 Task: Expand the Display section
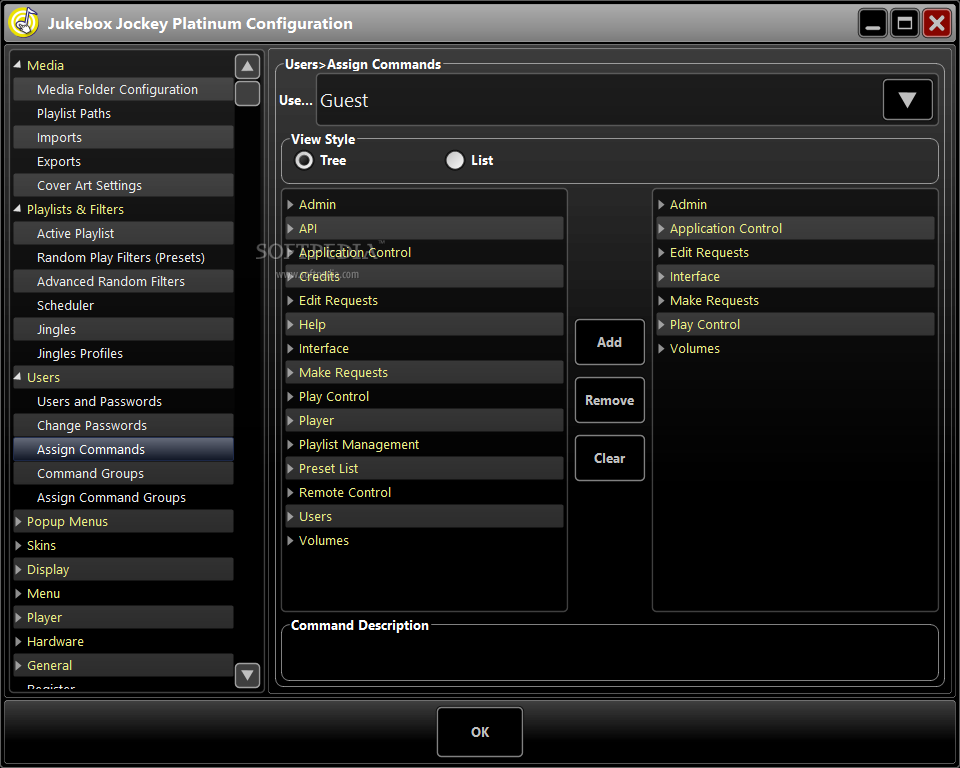(18, 570)
